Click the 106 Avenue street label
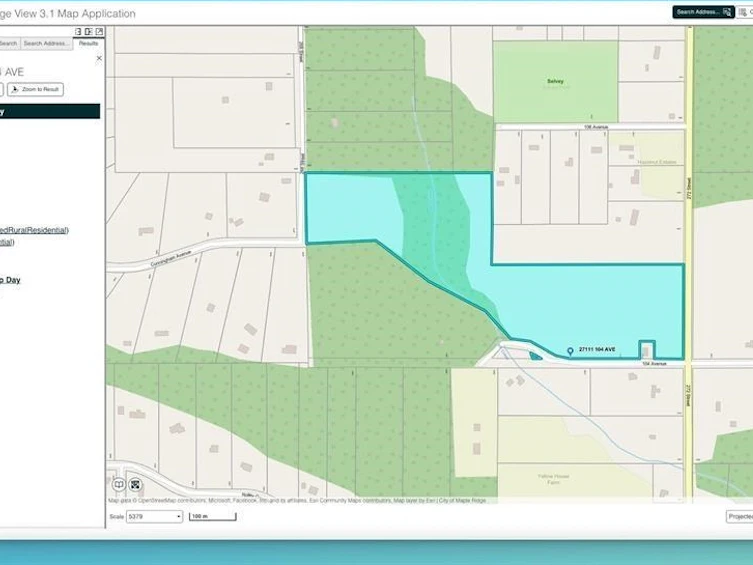The image size is (753, 565). 596,127
